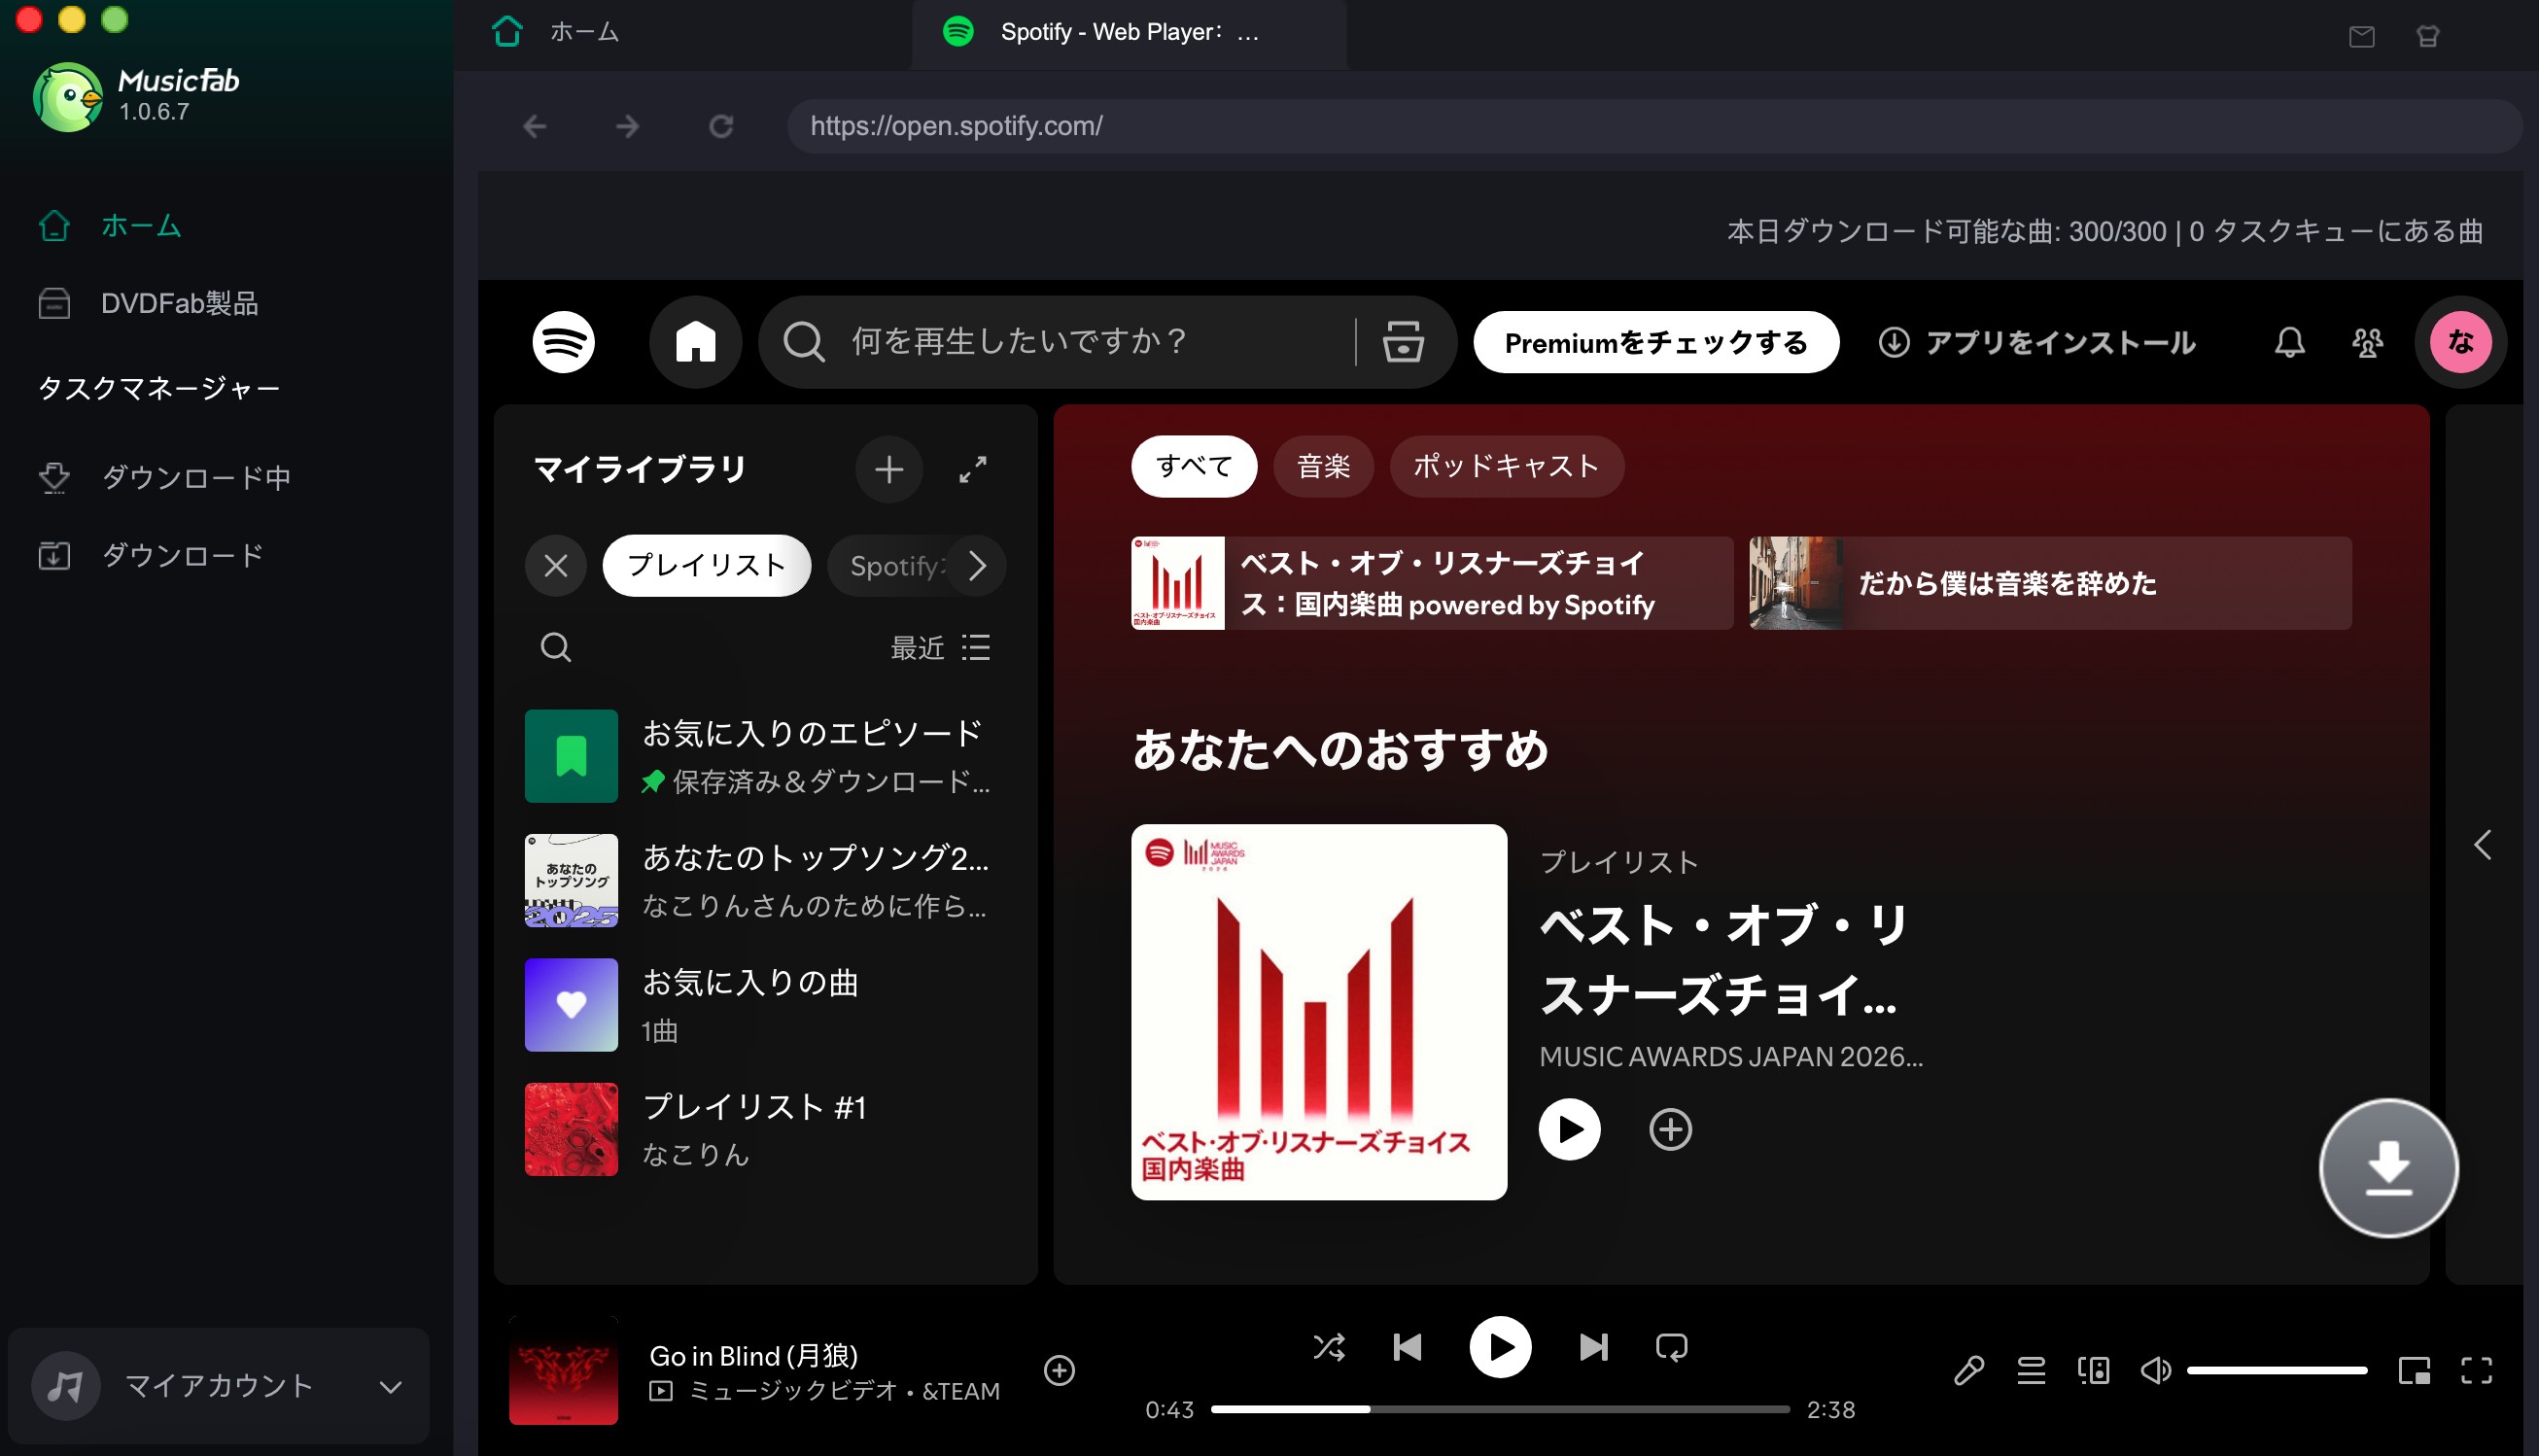This screenshot has height=1456, width=2539.
Task: Select the すべて filter chip
Action: 1194,466
